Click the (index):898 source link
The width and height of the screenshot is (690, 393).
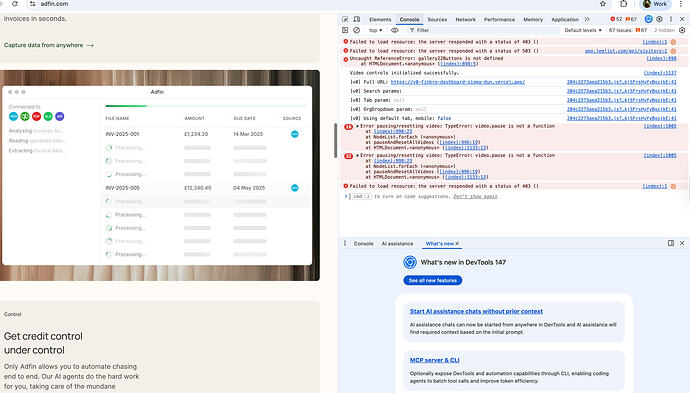(x=661, y=59)
